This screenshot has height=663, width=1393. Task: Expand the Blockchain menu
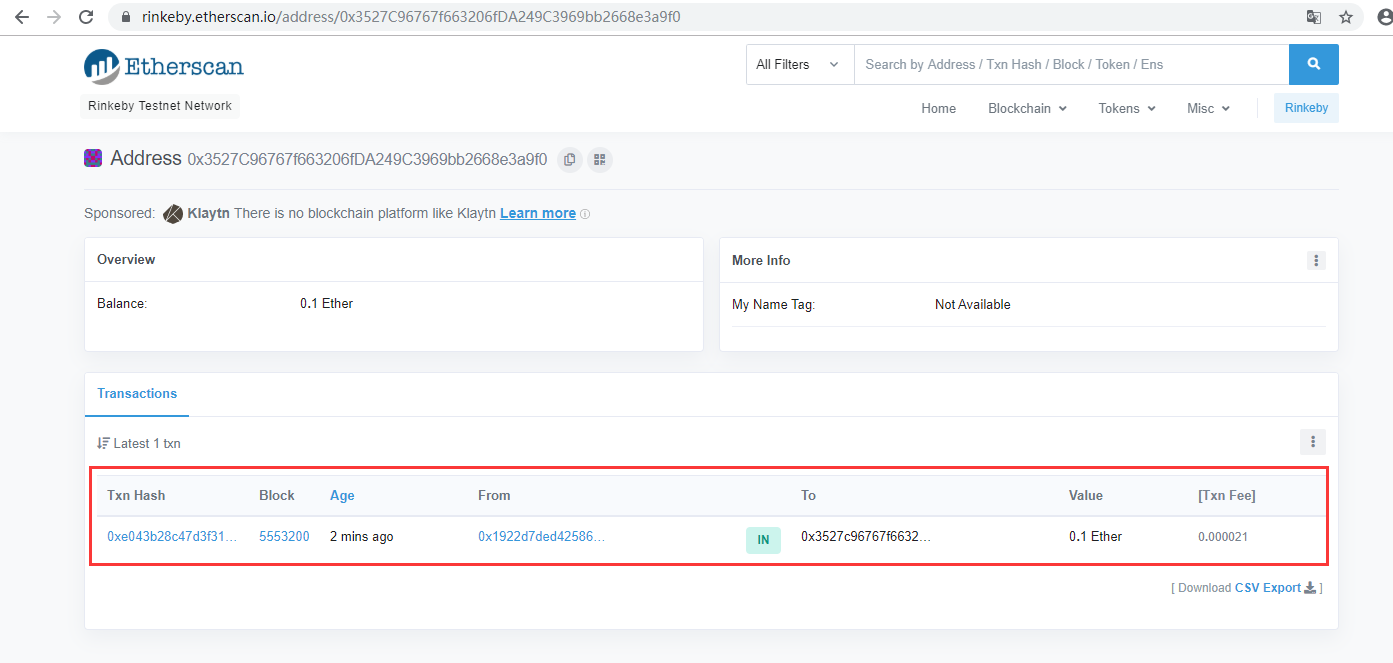click(1027, 108)
